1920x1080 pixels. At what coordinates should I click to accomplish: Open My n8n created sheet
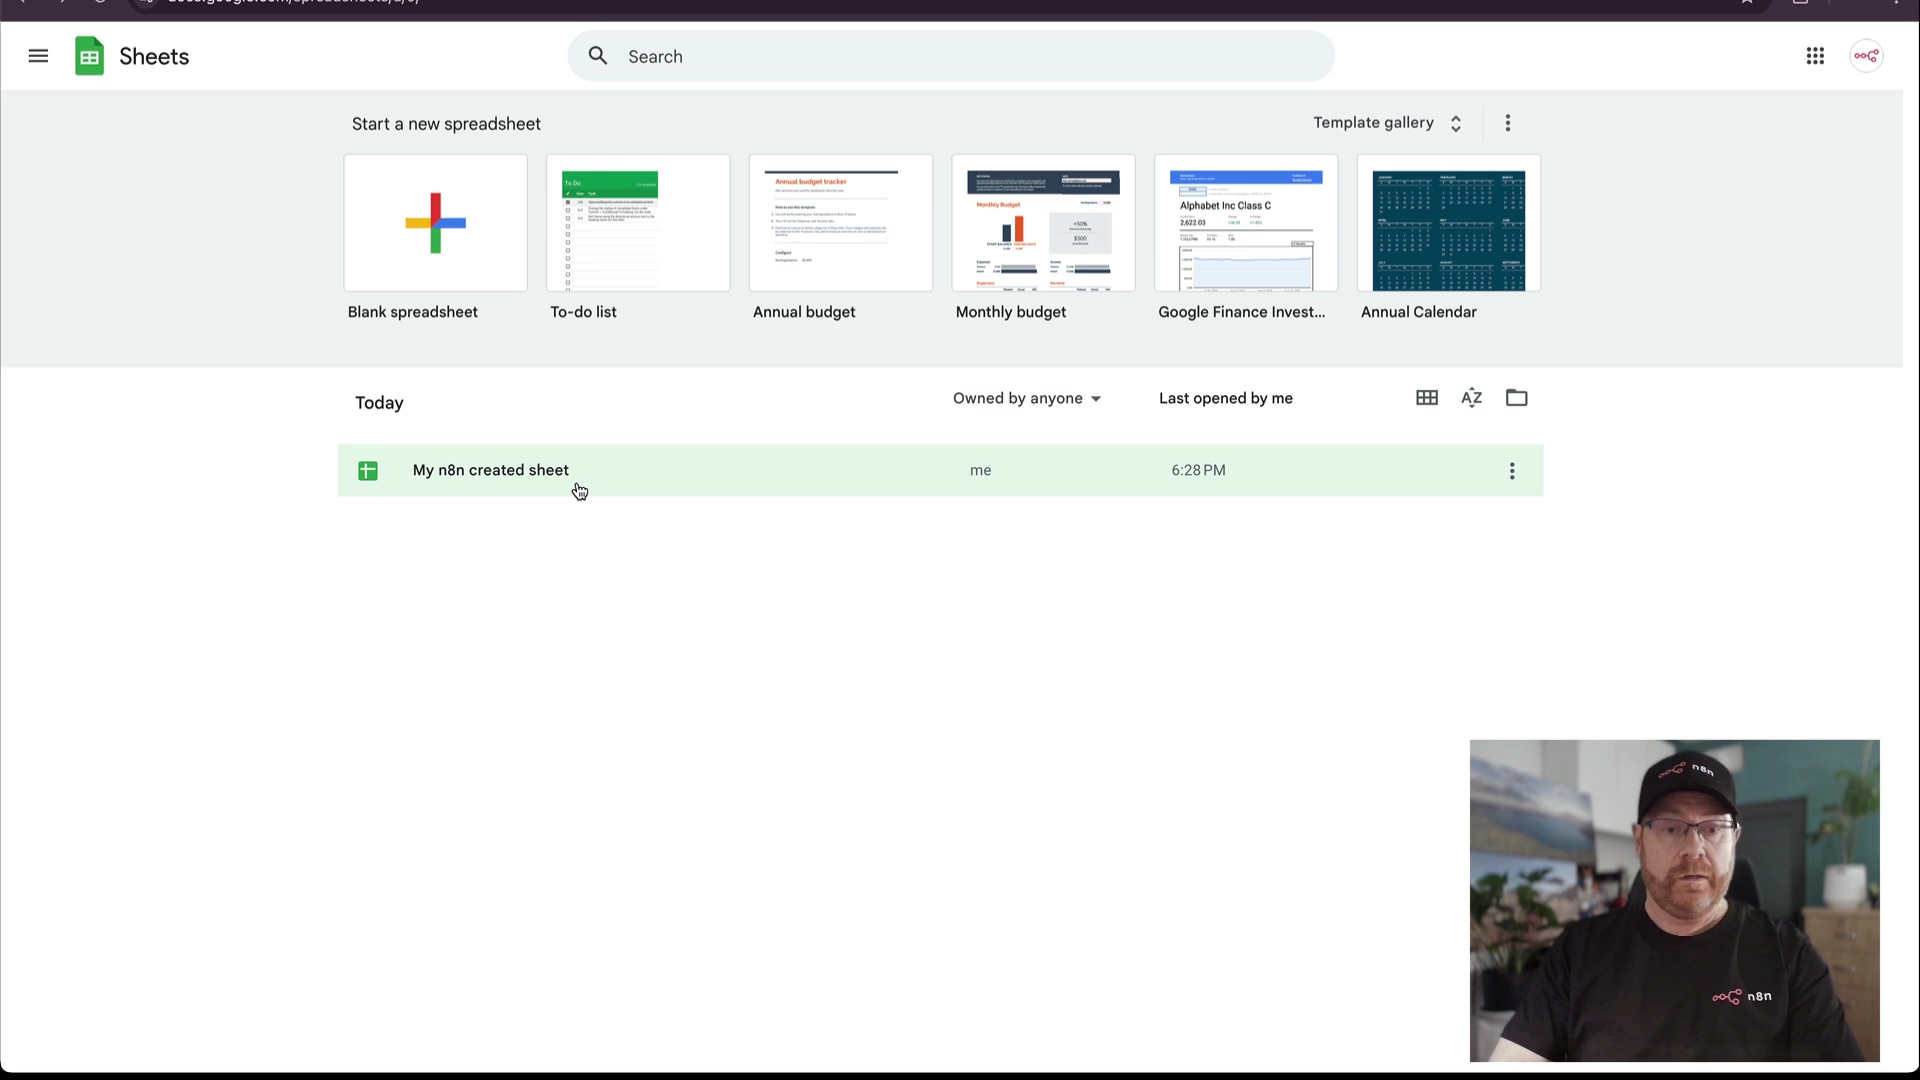(490, 470)
